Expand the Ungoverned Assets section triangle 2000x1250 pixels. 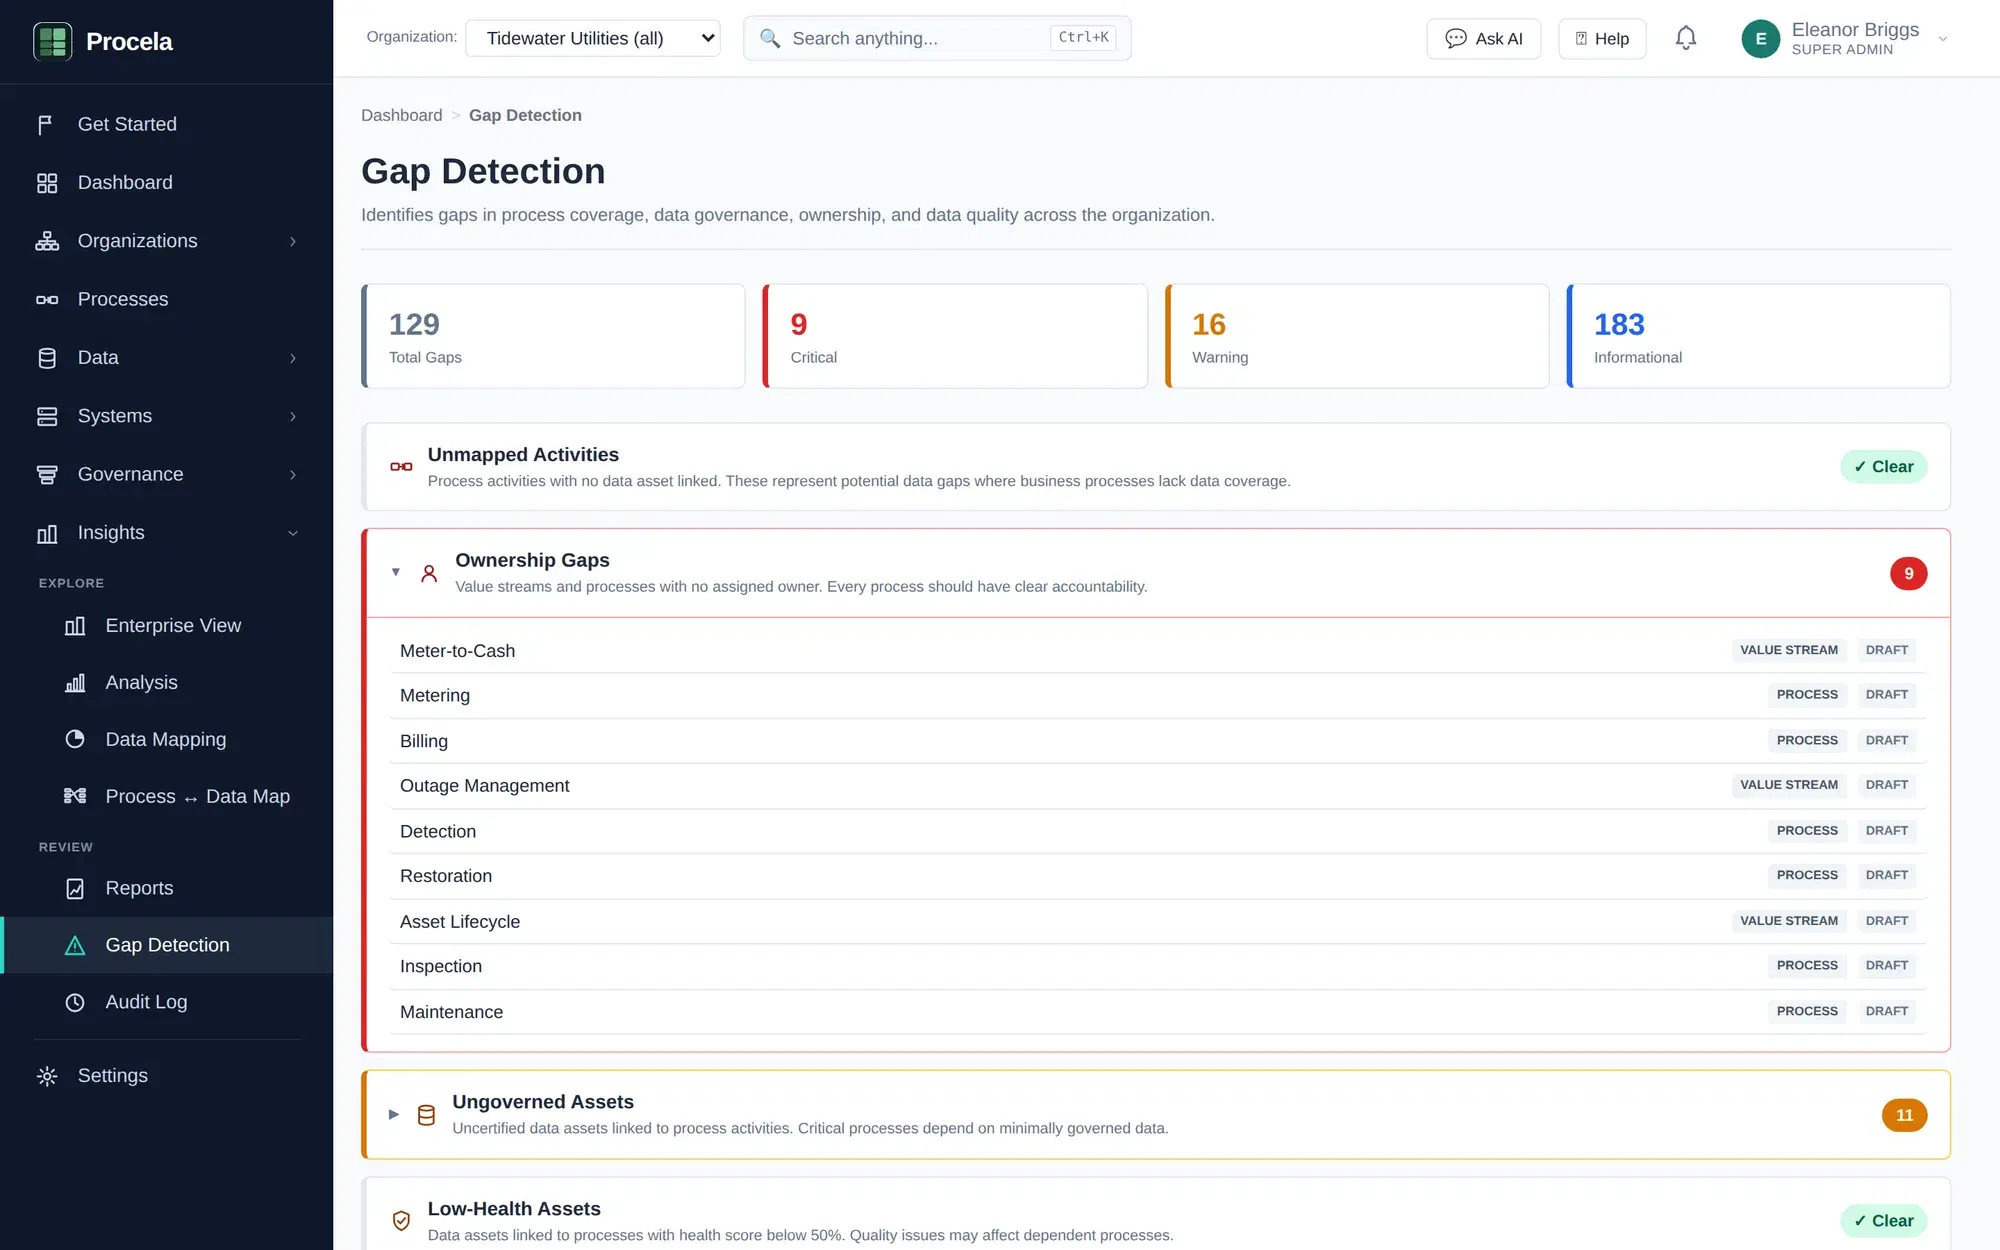[x=394, y=1114]
